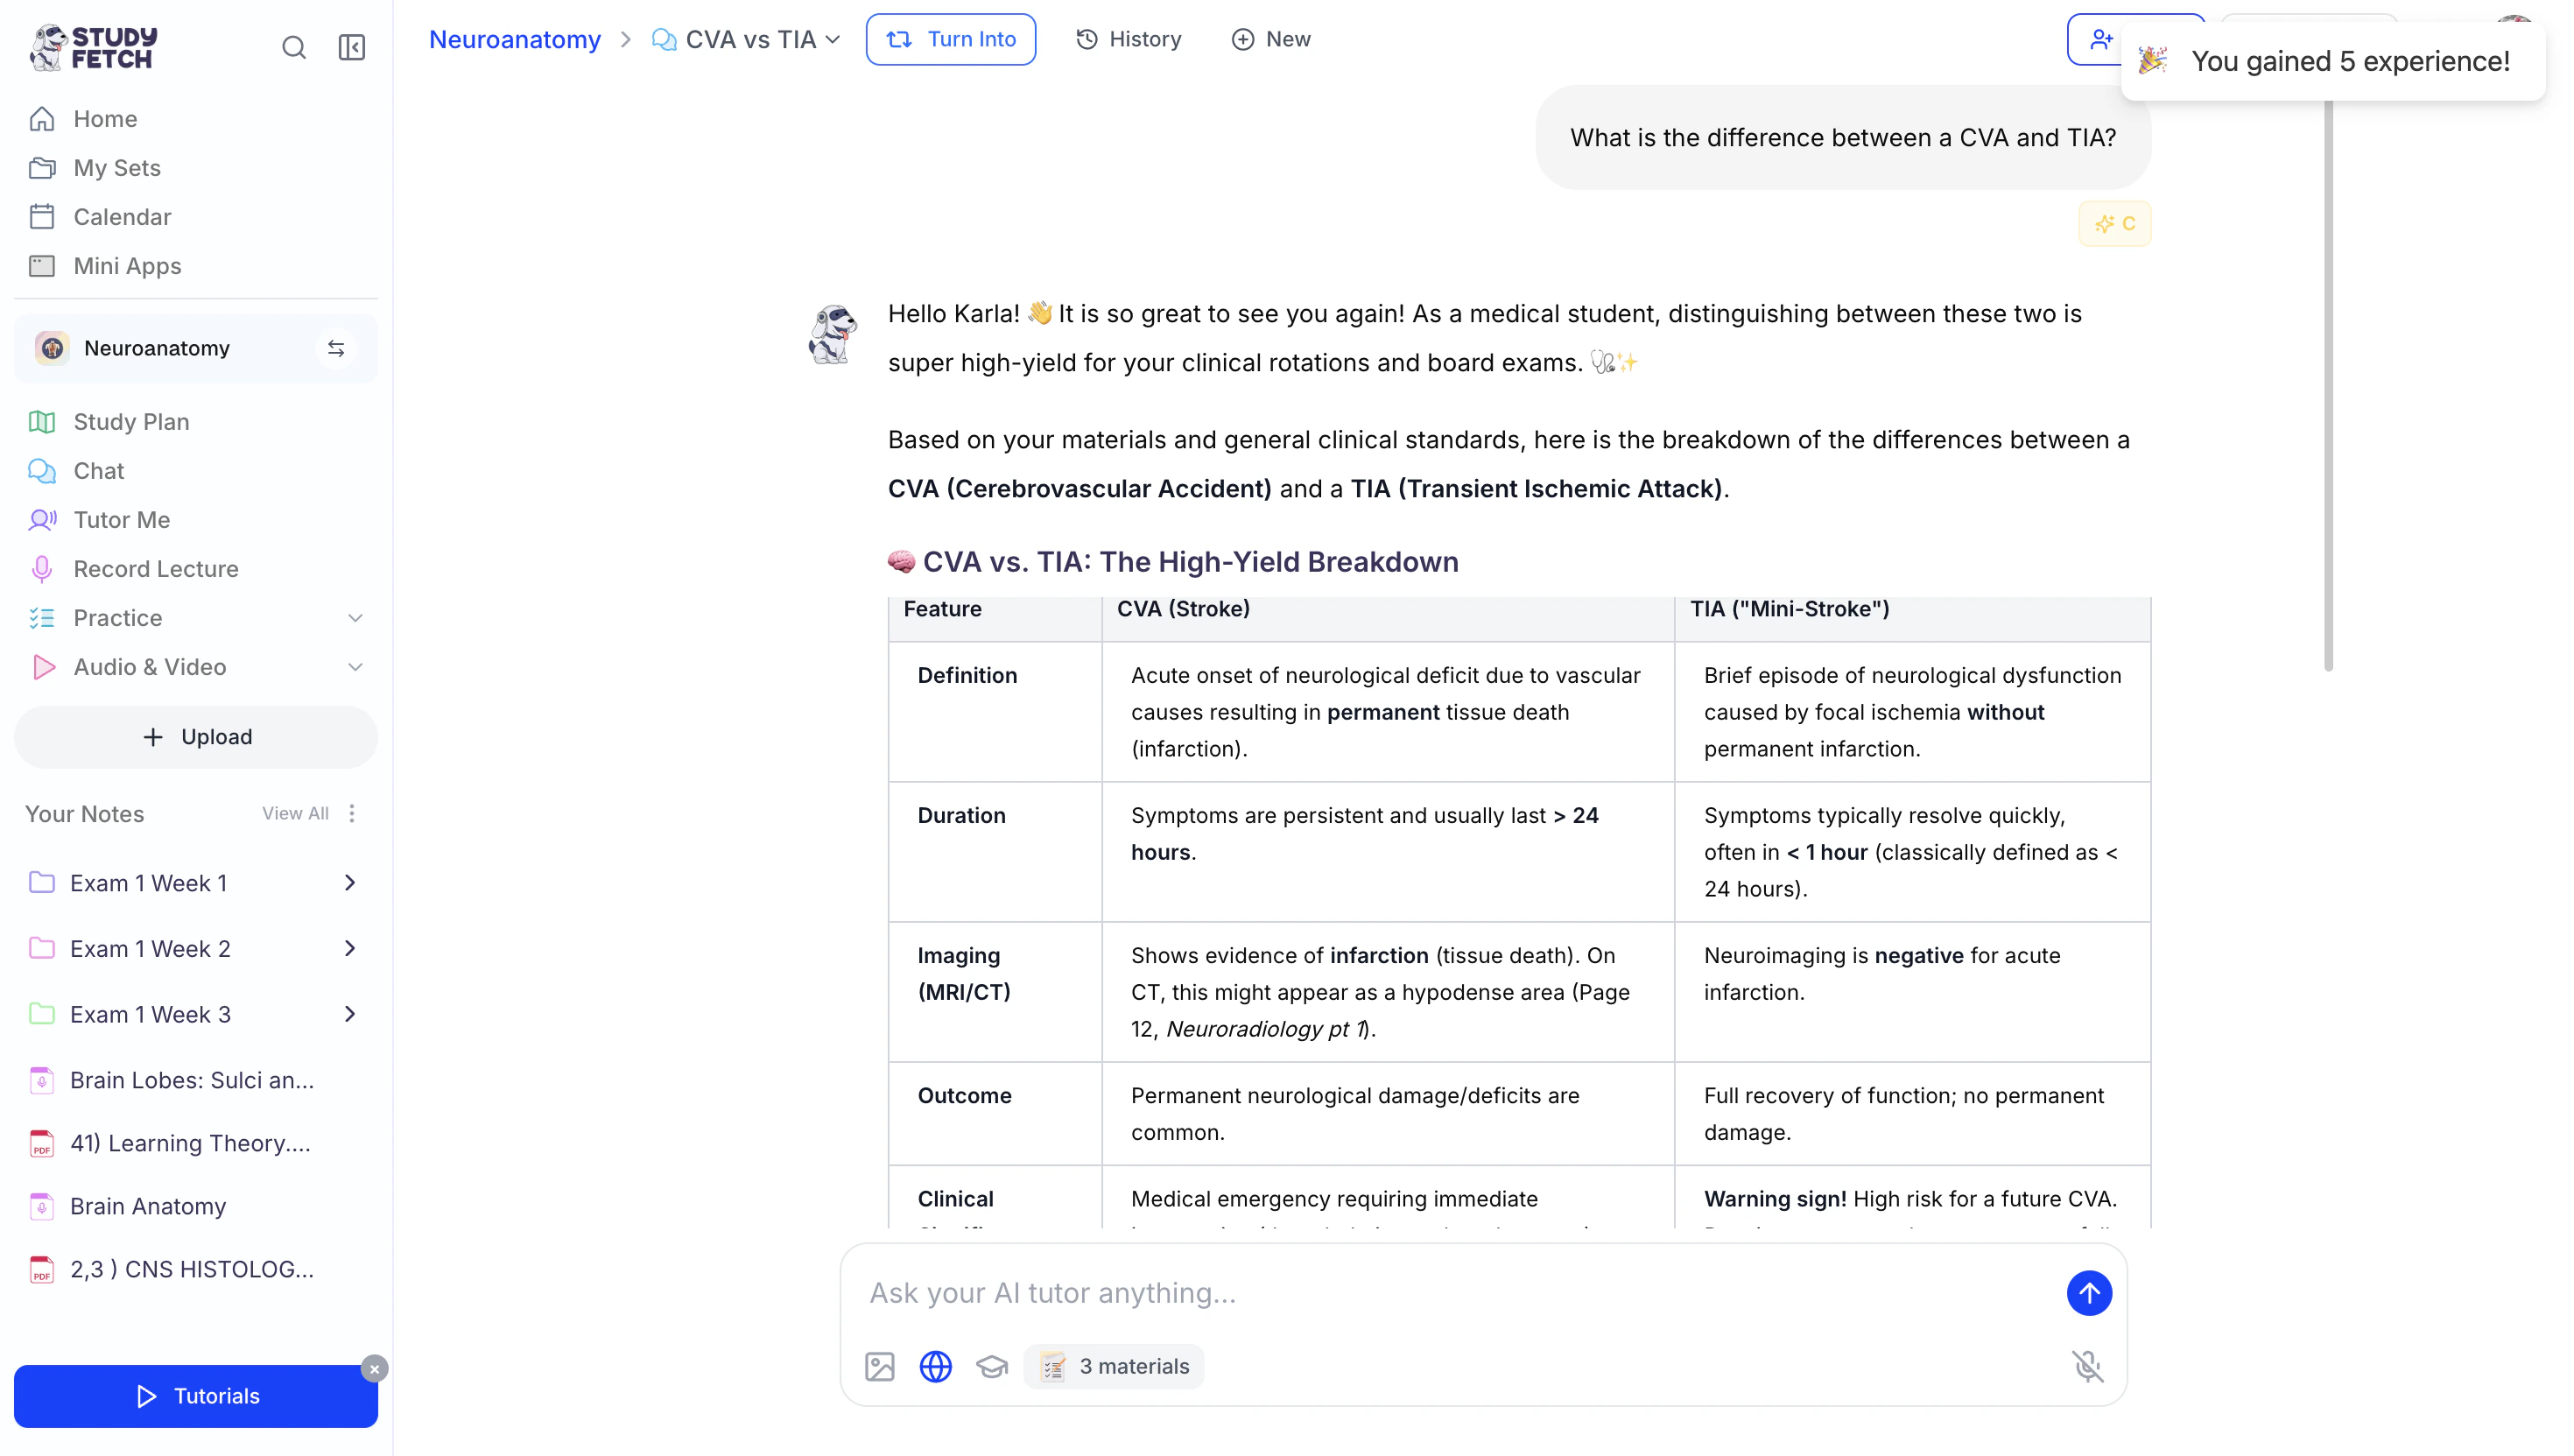The width and height of the screenshot is (2574, 1456).
Task: Expand the Practice section chevron
Action: tap(355, 618)
